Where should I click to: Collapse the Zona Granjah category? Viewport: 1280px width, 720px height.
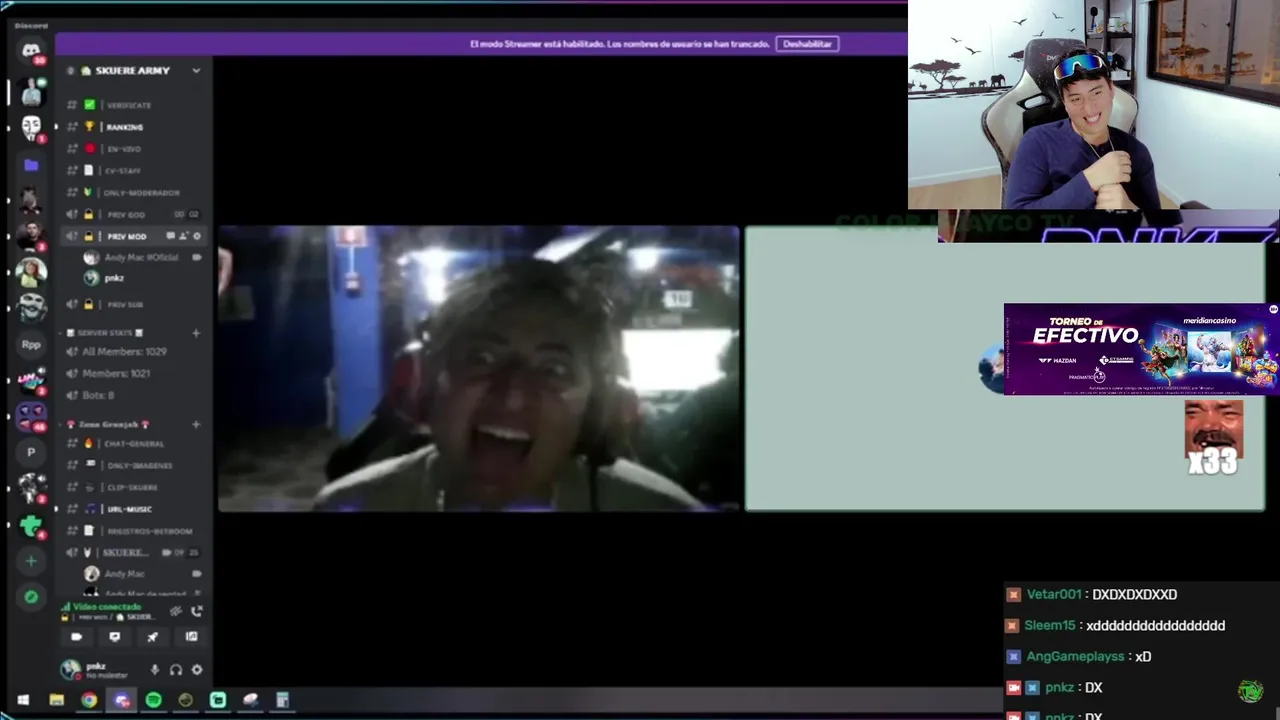point(106,424)
